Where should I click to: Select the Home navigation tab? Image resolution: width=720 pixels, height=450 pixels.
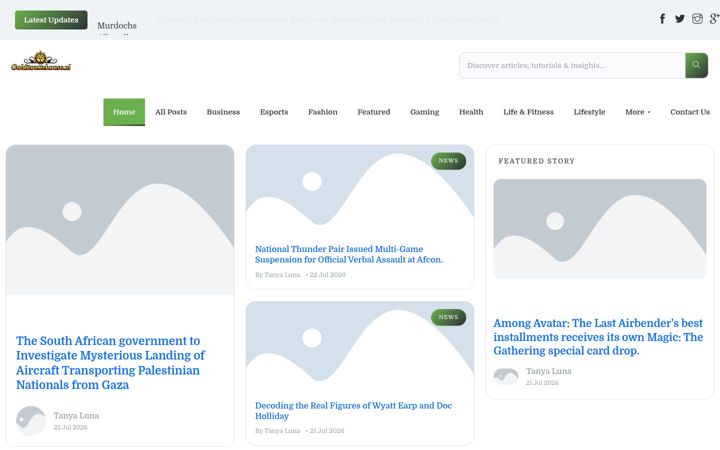(124, 112)
